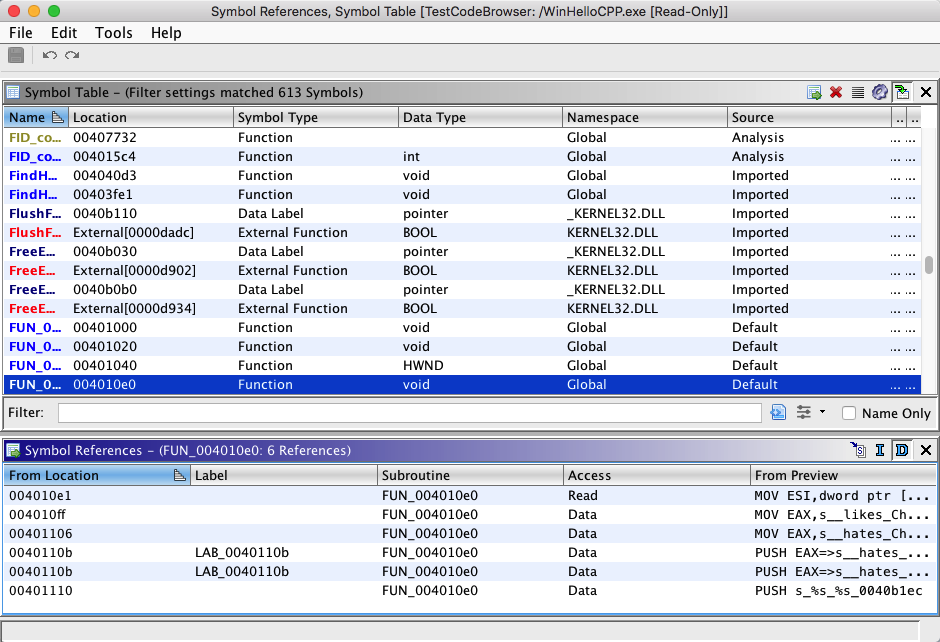Toggle navigation on incoming location icon
Image resolution: width=940 pixels, height=642 pixels.
coord(902,92)
